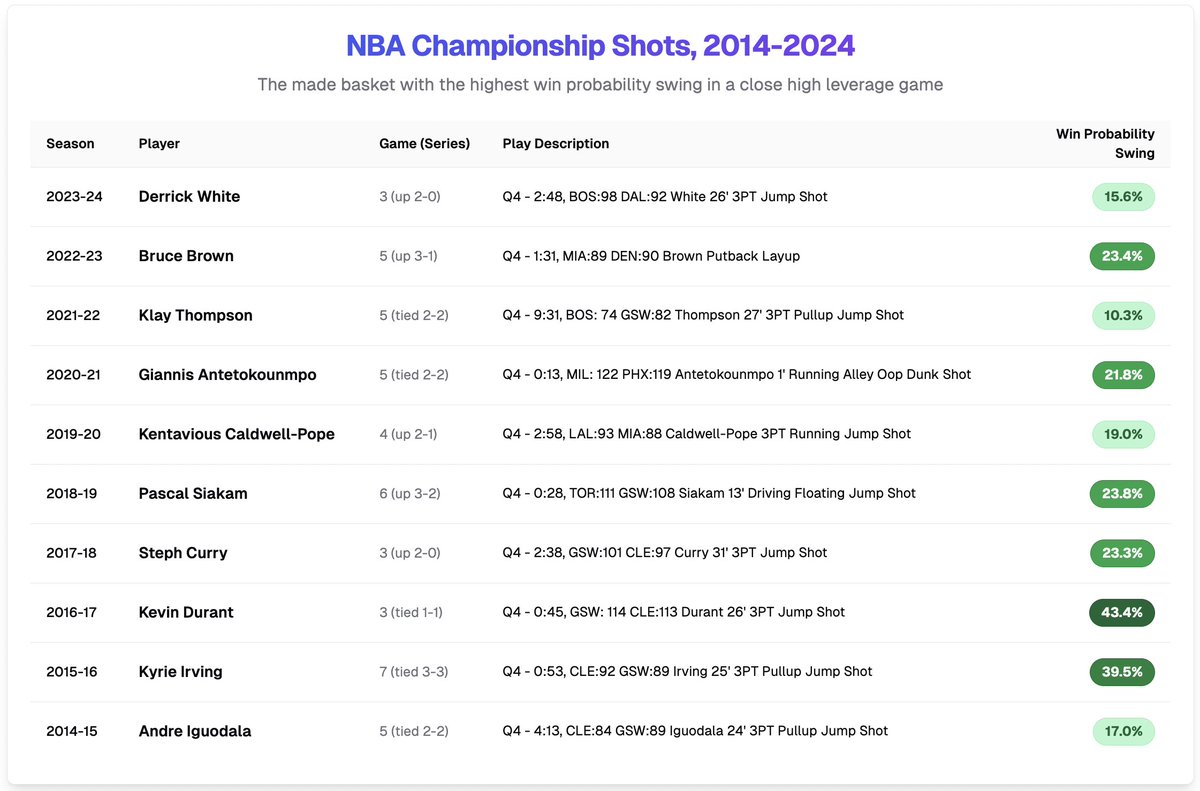Click game cell 4 (up 2-1)

pyautogui.click(x=408, y=434)
